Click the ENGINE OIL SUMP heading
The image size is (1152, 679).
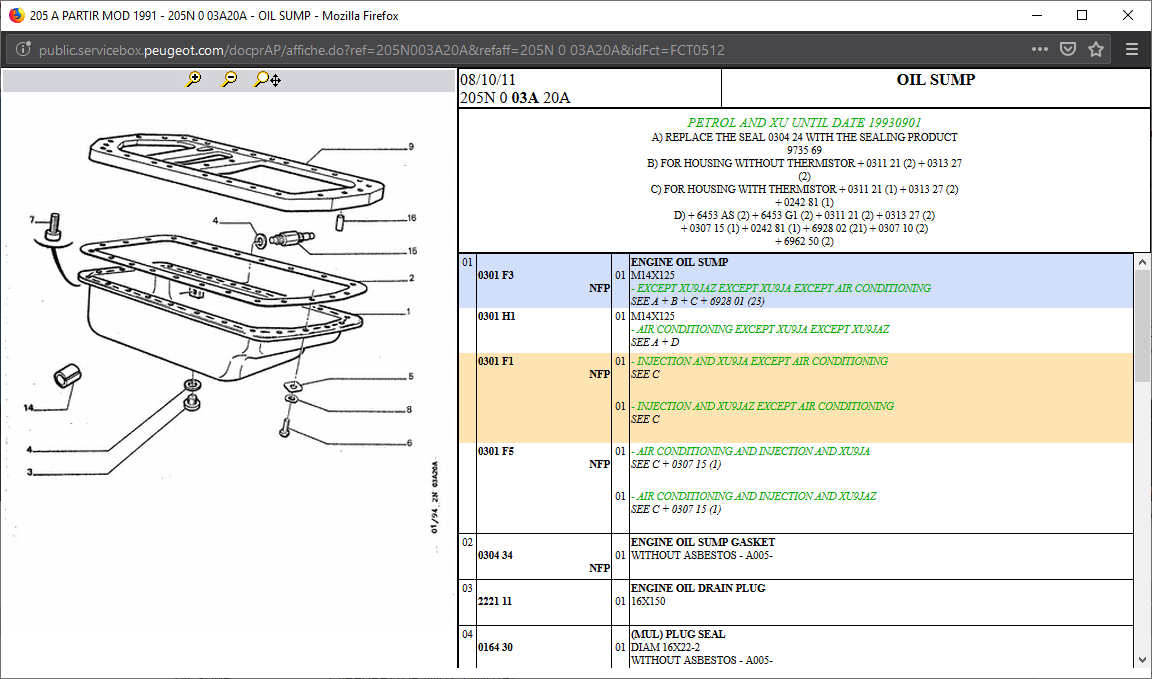click(680, 262)
